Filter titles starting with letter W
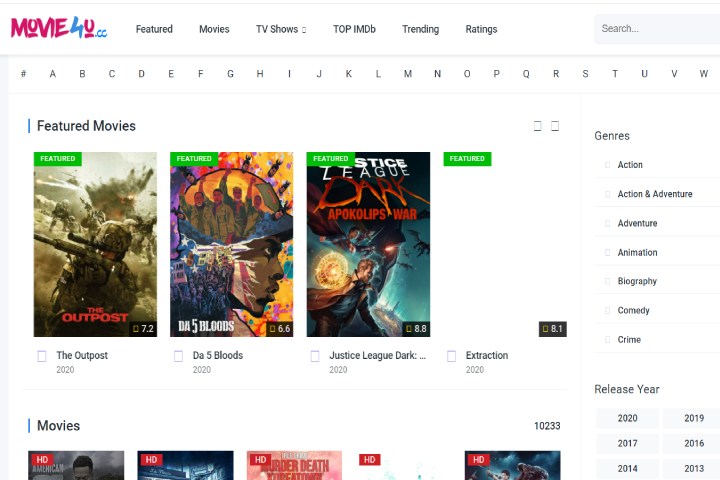Image resolution: width=720 pixels, height=480 pixels. pos(703,73)
